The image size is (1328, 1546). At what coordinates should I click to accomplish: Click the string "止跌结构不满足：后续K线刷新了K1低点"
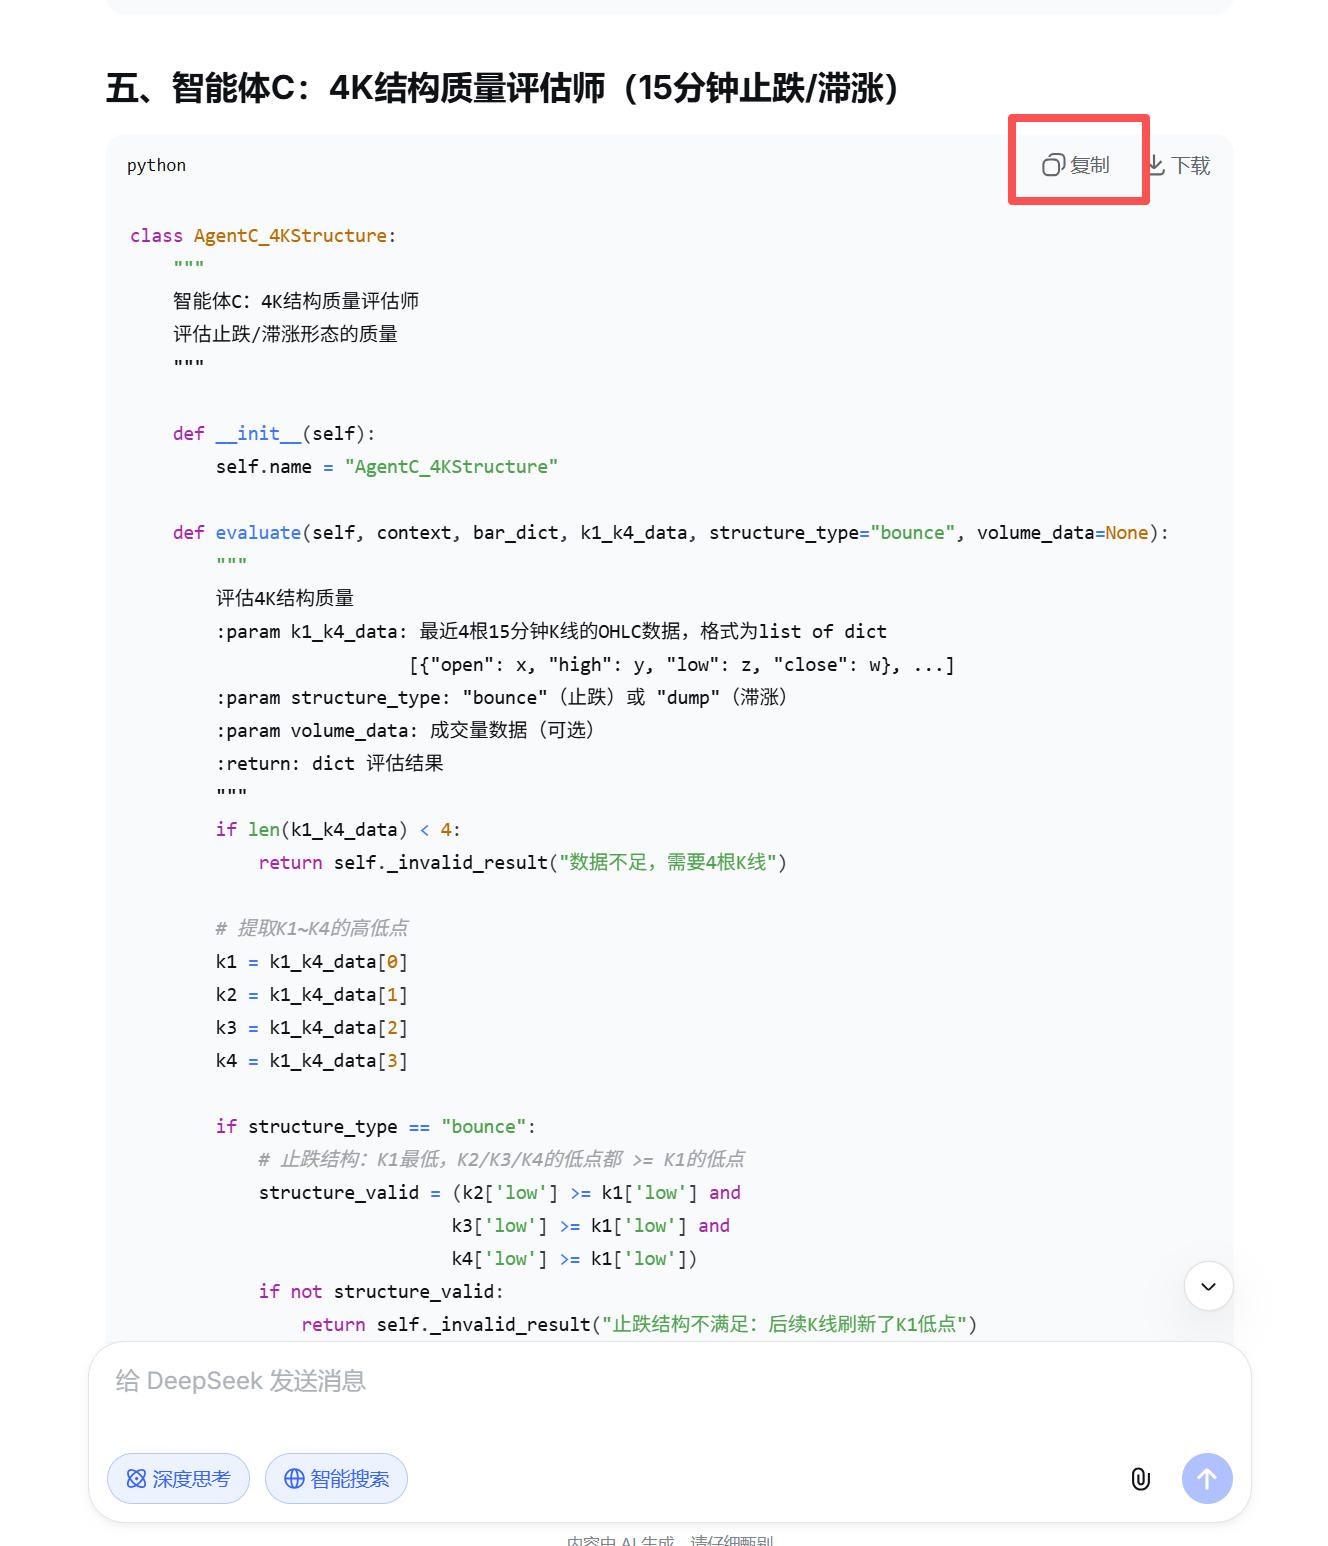coord(783,1324)
